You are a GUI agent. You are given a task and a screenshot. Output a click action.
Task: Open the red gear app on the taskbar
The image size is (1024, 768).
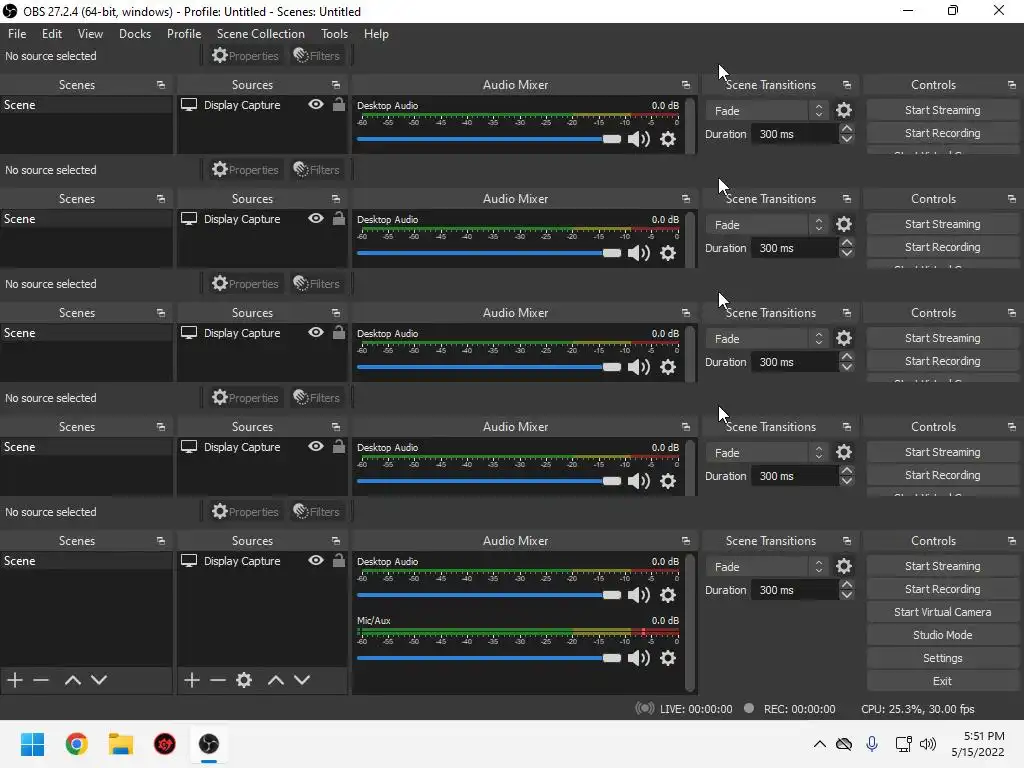coord(165,744)
